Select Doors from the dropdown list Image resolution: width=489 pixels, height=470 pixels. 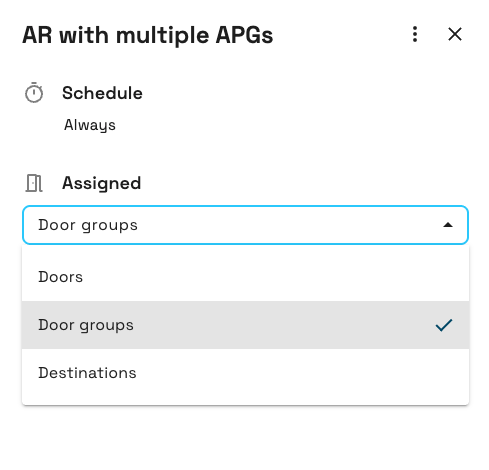[x=245, y=277]
